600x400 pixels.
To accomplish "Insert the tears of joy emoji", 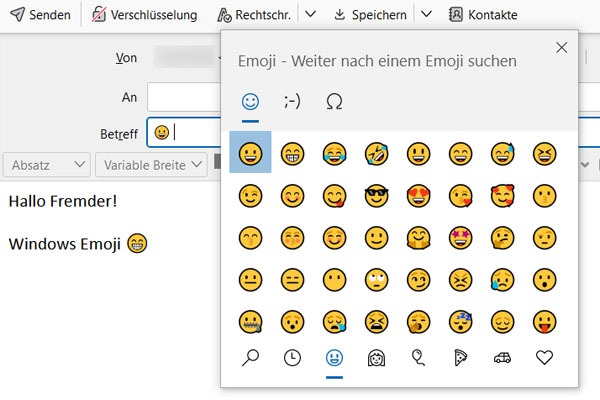I will coord(334,154).
